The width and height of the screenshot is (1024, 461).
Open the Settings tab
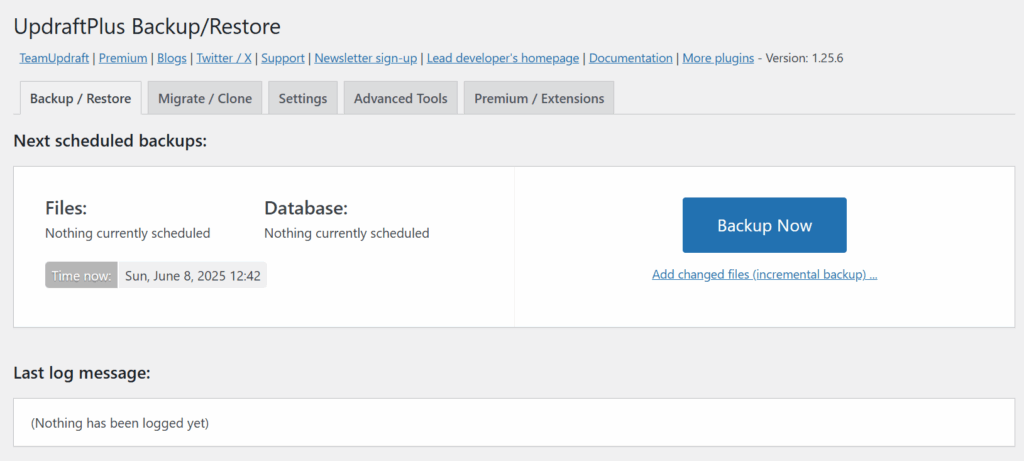303,99
